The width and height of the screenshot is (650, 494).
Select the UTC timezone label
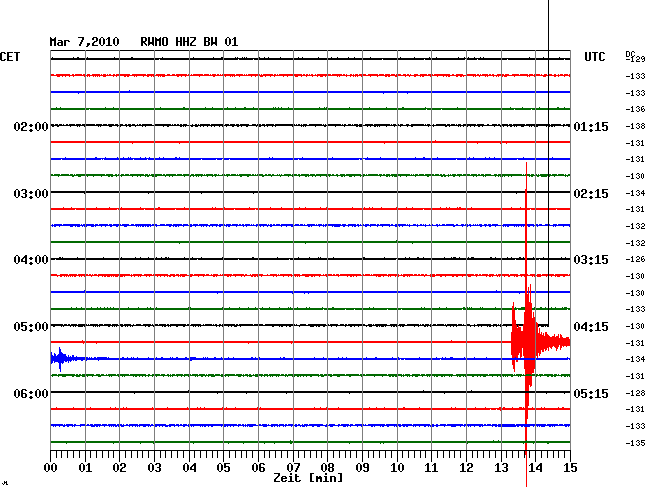point(594,57)
